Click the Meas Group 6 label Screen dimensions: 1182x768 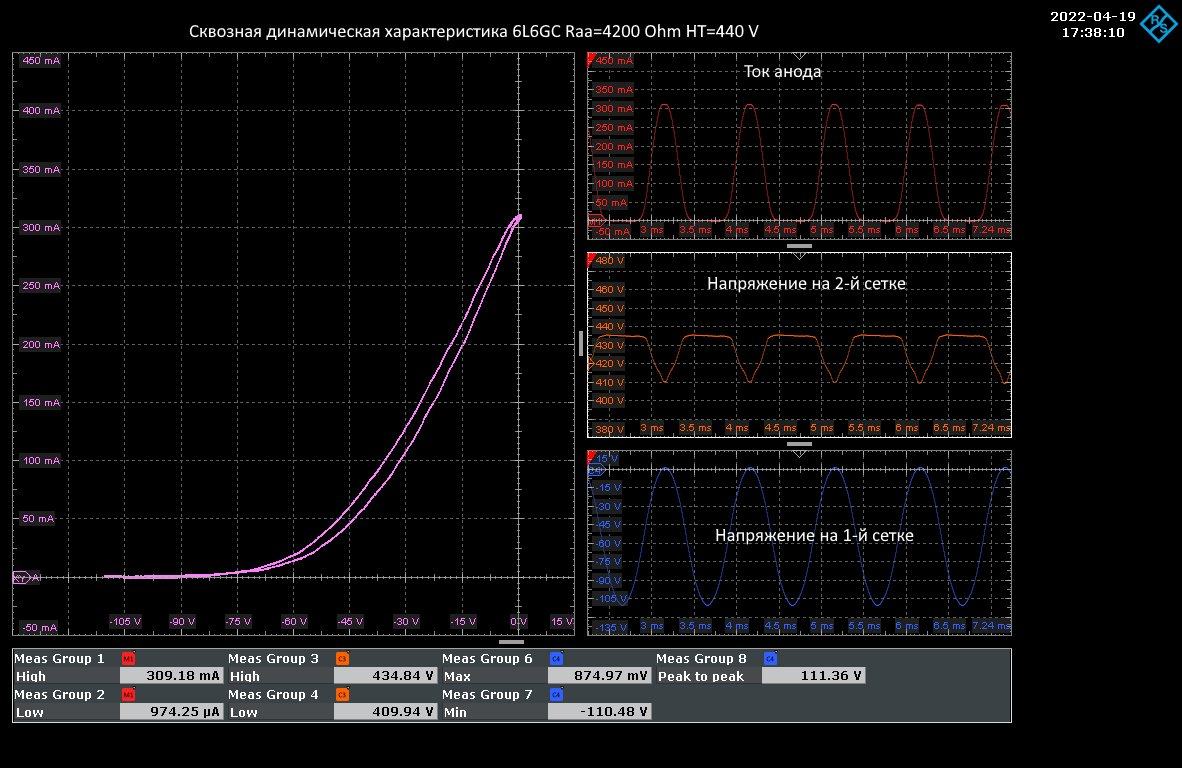coord(487,659)
